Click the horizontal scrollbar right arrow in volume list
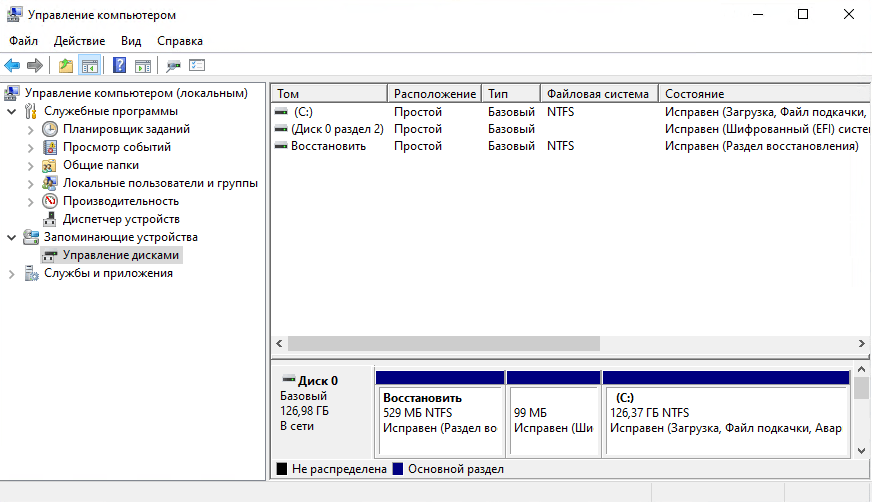Viewport: 872px width, 502px height. (863, 343)
